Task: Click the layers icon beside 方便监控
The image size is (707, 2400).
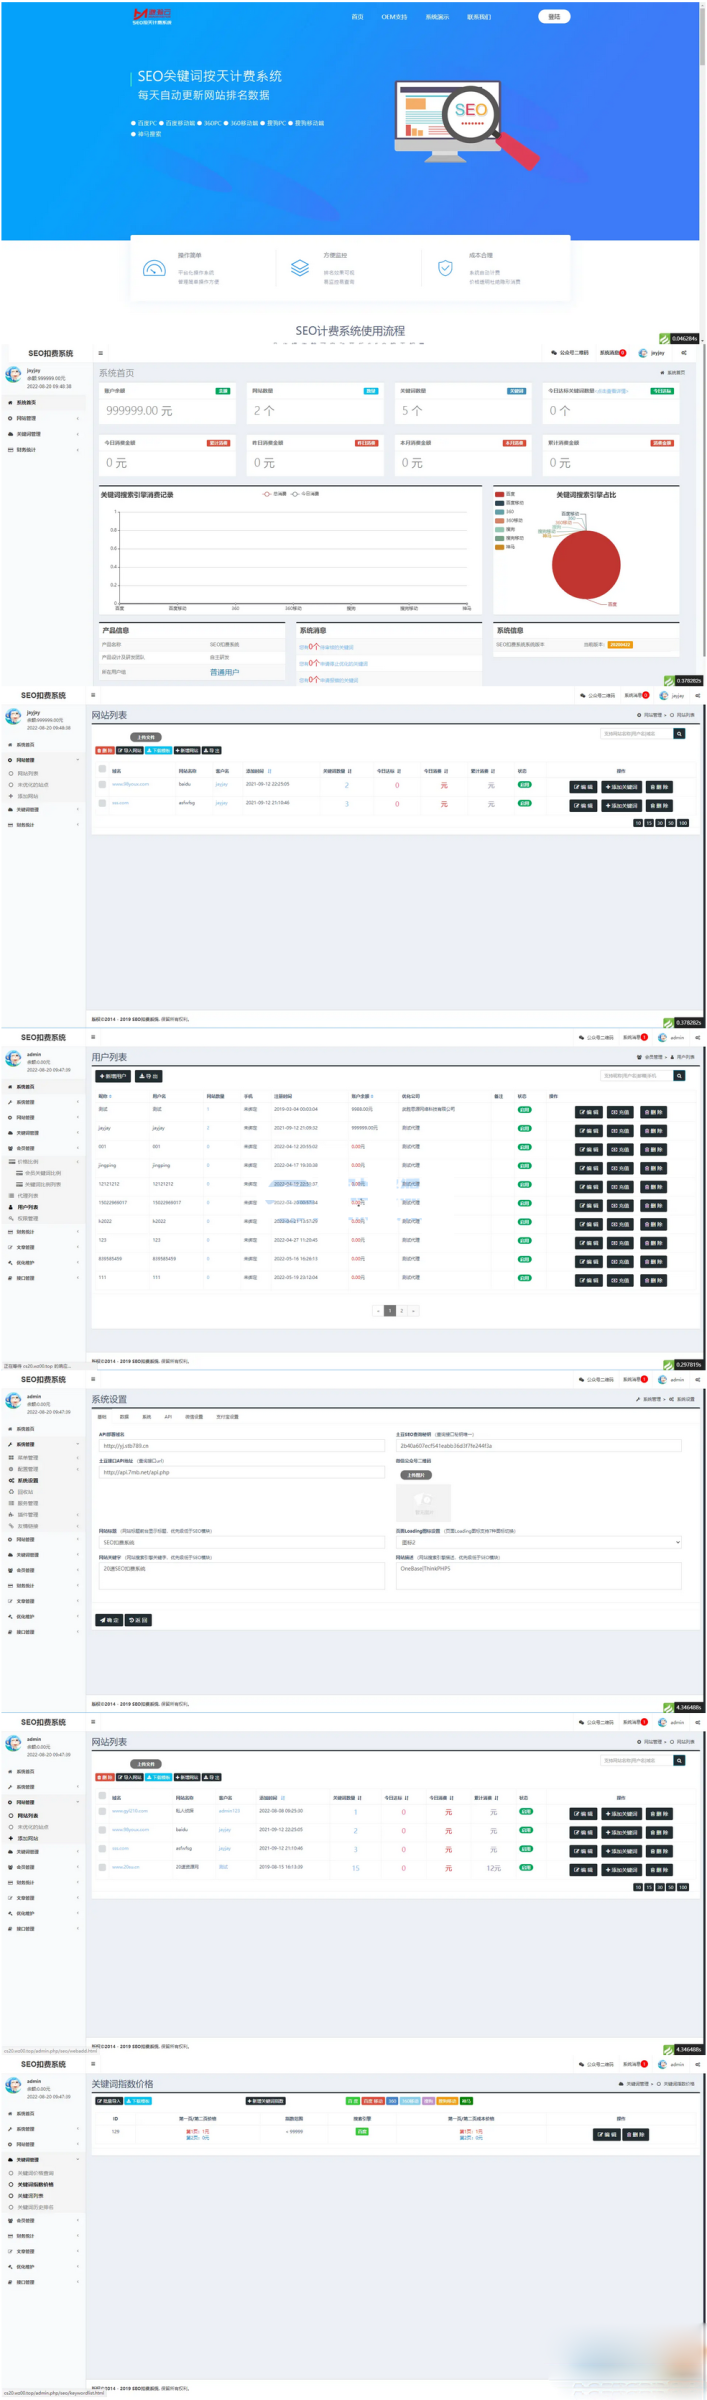Action: click(300, 268)
